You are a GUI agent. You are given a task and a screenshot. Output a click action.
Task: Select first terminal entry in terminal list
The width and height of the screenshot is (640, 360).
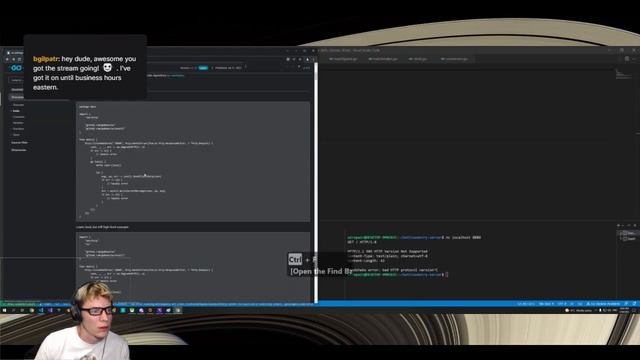628,233
